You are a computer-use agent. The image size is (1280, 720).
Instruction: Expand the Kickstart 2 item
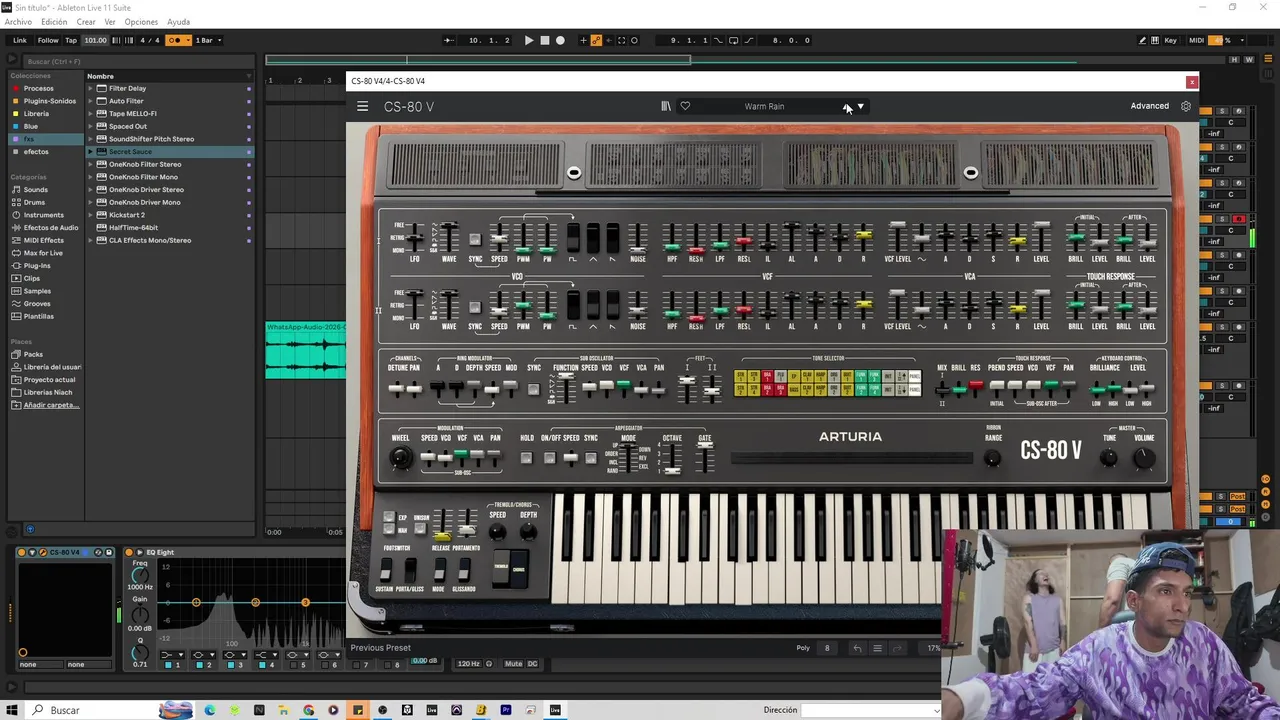[x=90, y=215]
